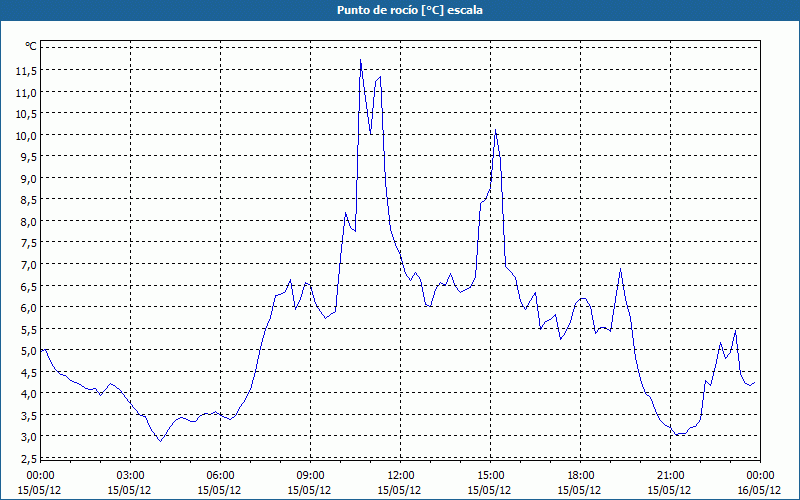Click the 15:00 time label
This screenshot has width=800, height=500.
(490, 475)
